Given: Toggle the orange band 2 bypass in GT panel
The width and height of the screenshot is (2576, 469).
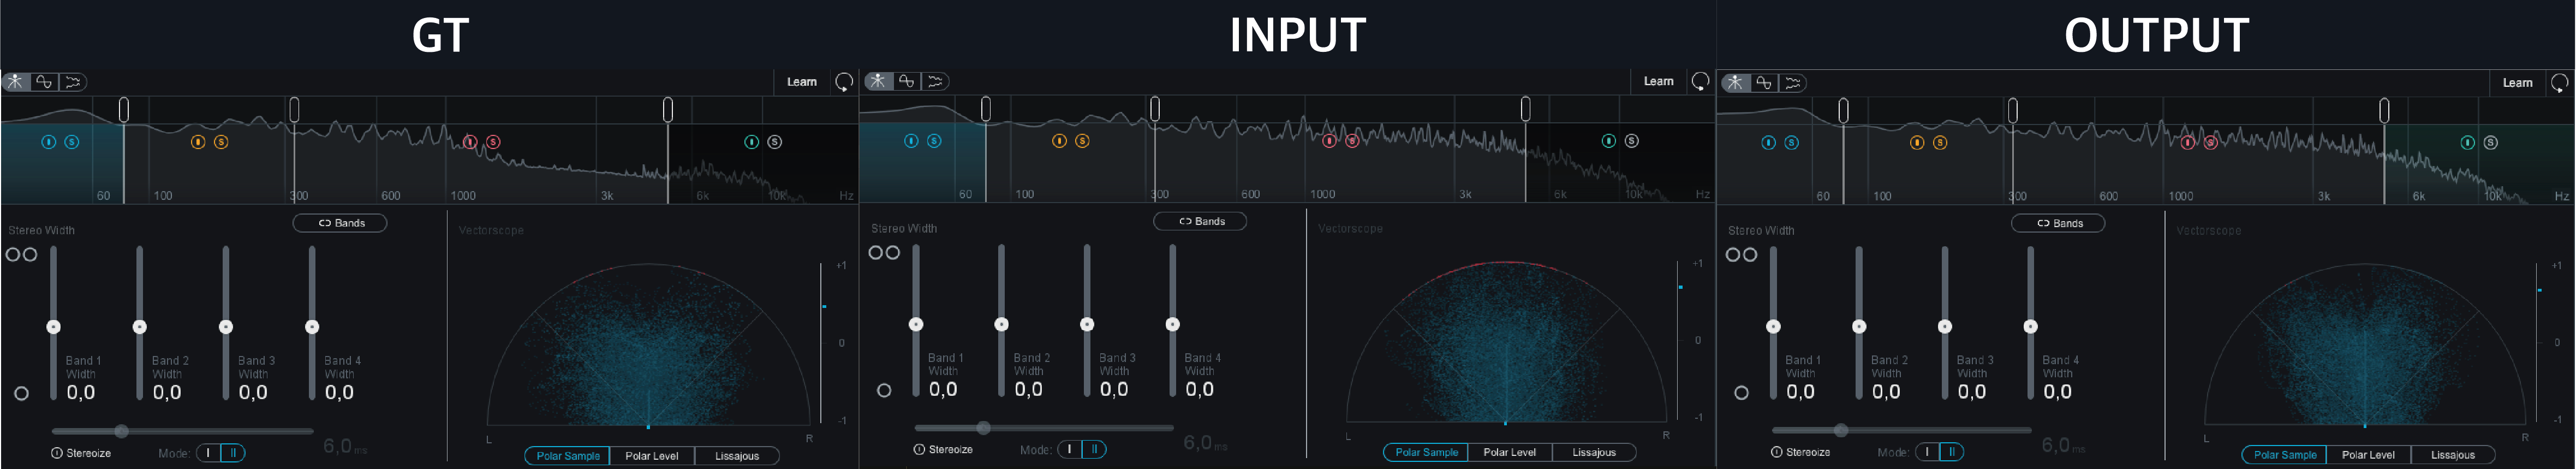Looking at the screenshot, I should coord(198,142).
